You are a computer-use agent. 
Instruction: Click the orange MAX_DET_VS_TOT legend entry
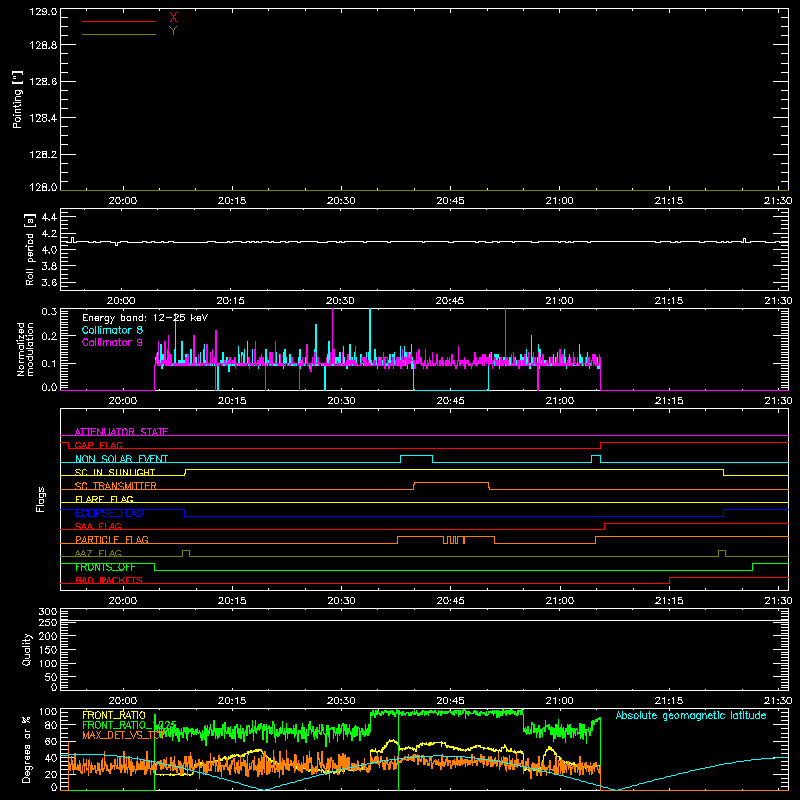pyautogui.click(x=122, y=735)
